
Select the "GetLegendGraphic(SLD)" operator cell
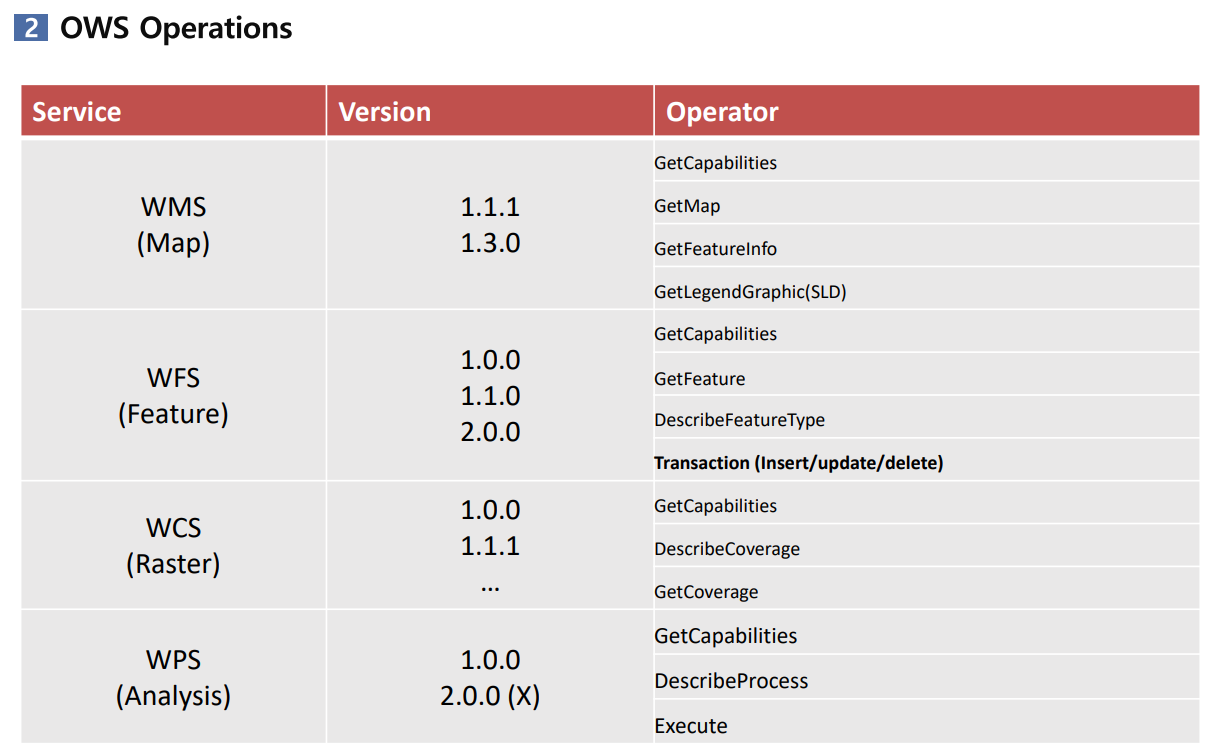927,290
